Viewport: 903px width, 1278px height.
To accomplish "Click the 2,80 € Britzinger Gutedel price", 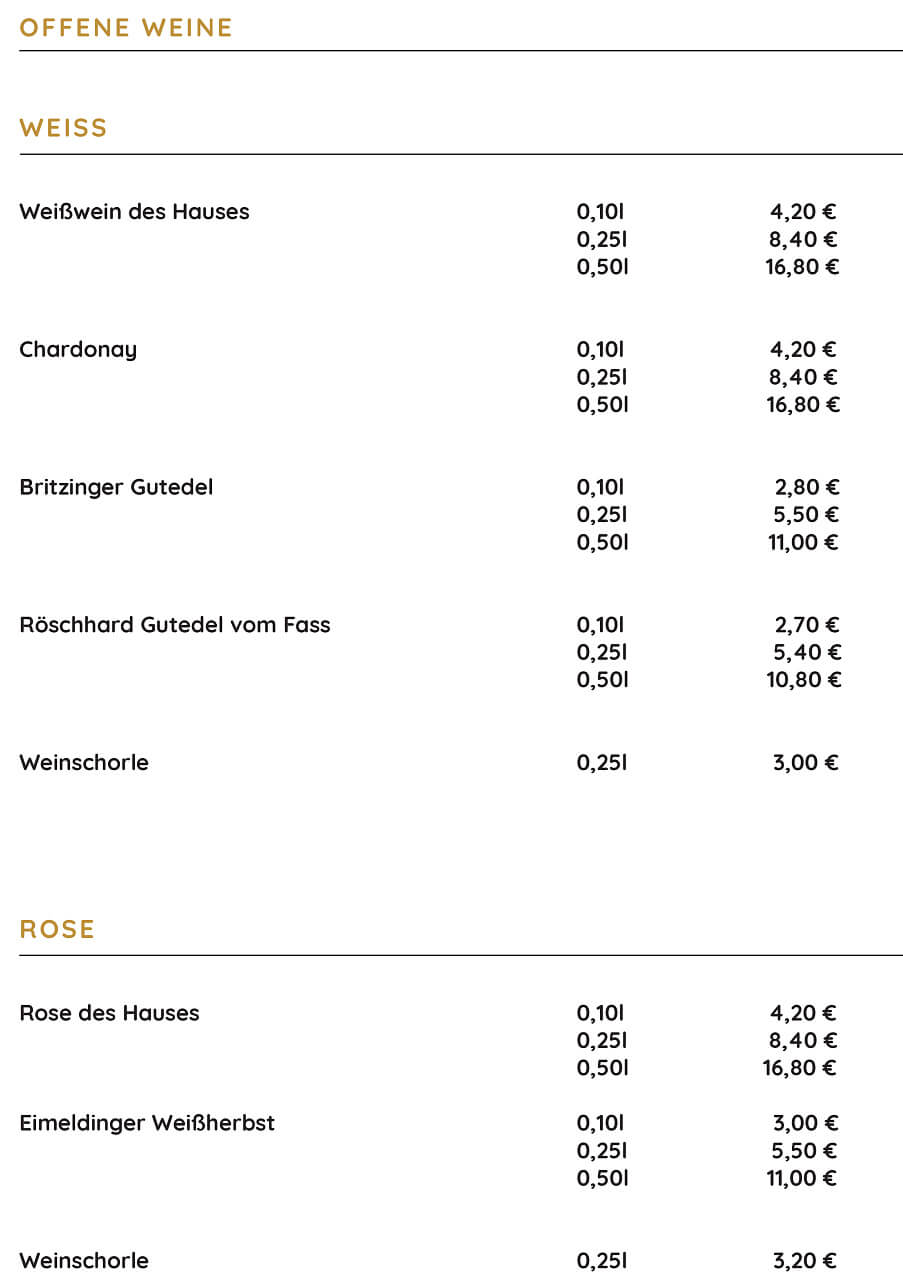I will click(807, 488).
